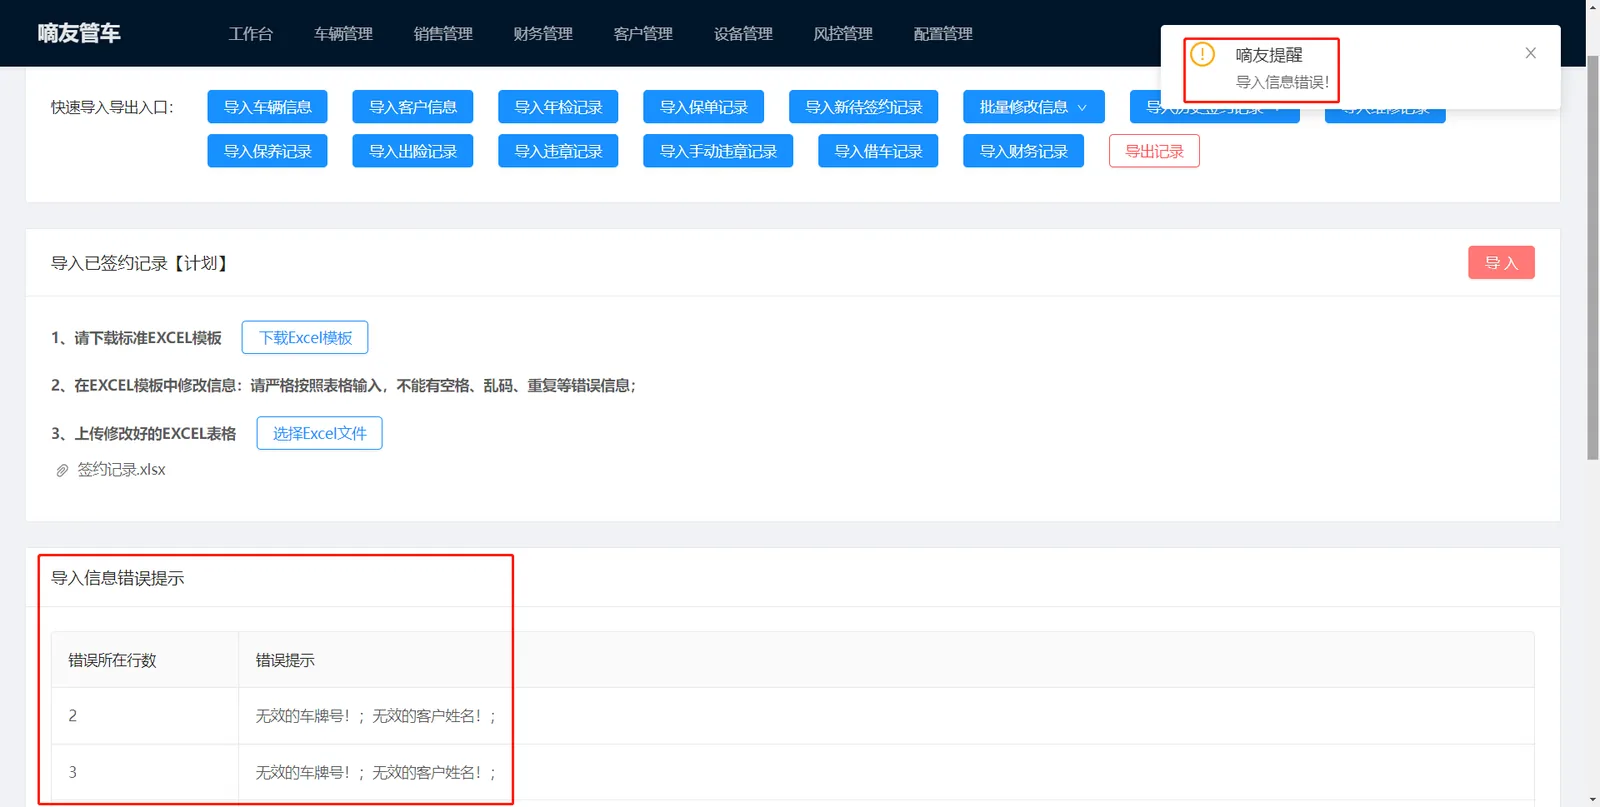
Task: Click the red-outlined 导出记录 button
Action: [1154, 151]
